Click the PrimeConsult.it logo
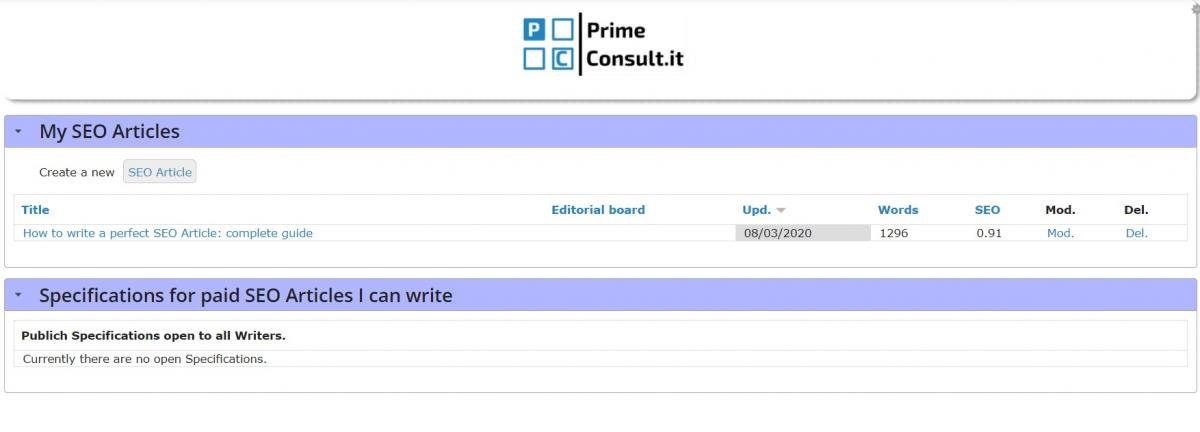Viewport: 1200px width, 432px height. pyautogui.click(x=604, y=44)
